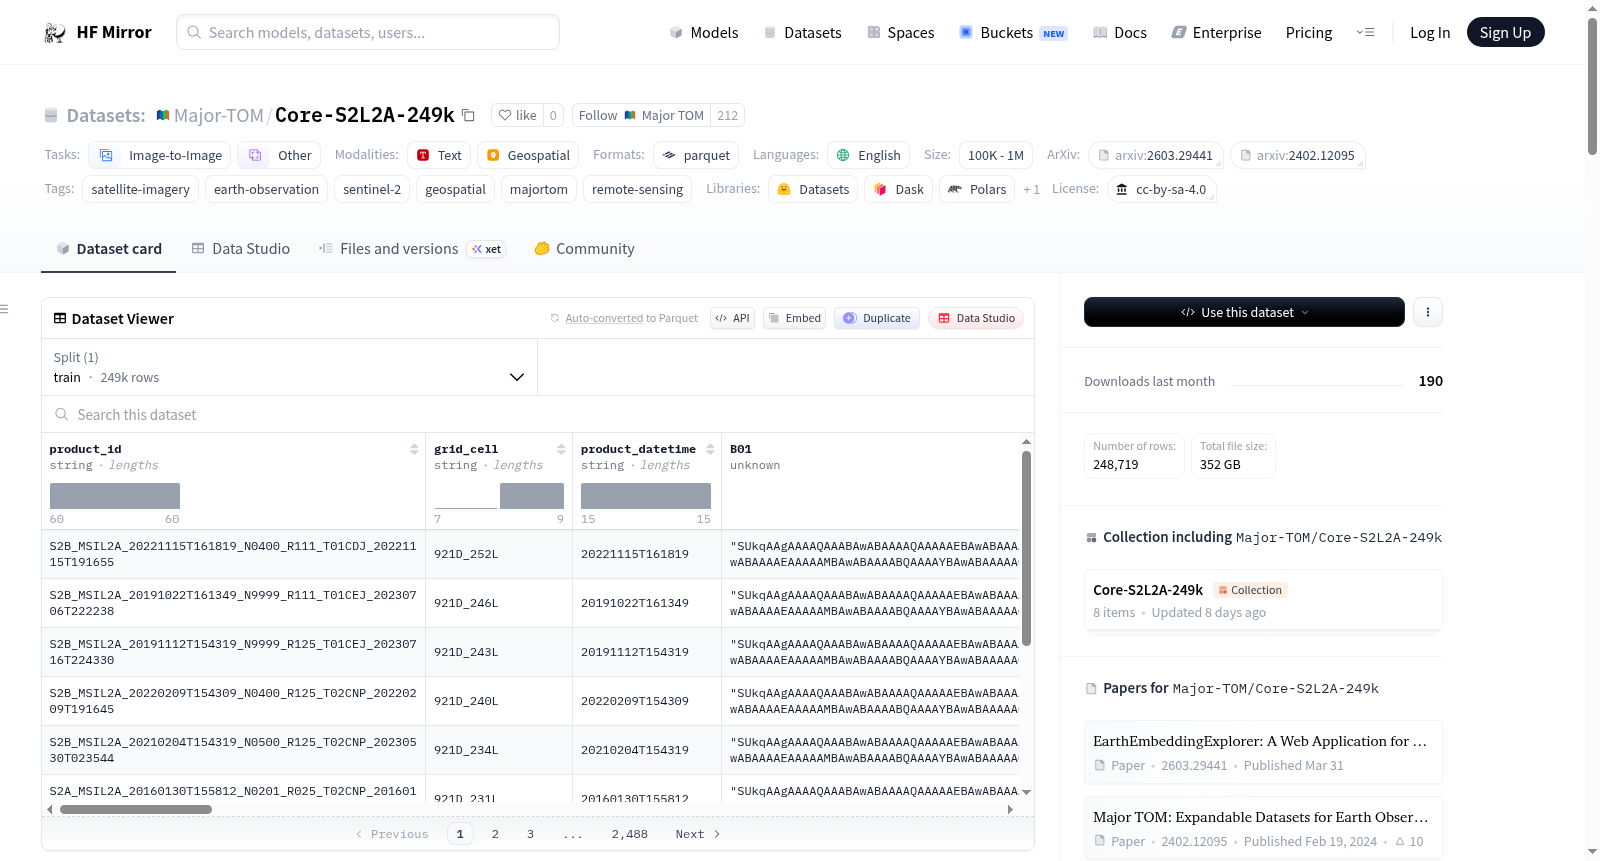Focus the search models and datasets field
This screenshot has height=861, width=1600.
[x=368, y=33]
